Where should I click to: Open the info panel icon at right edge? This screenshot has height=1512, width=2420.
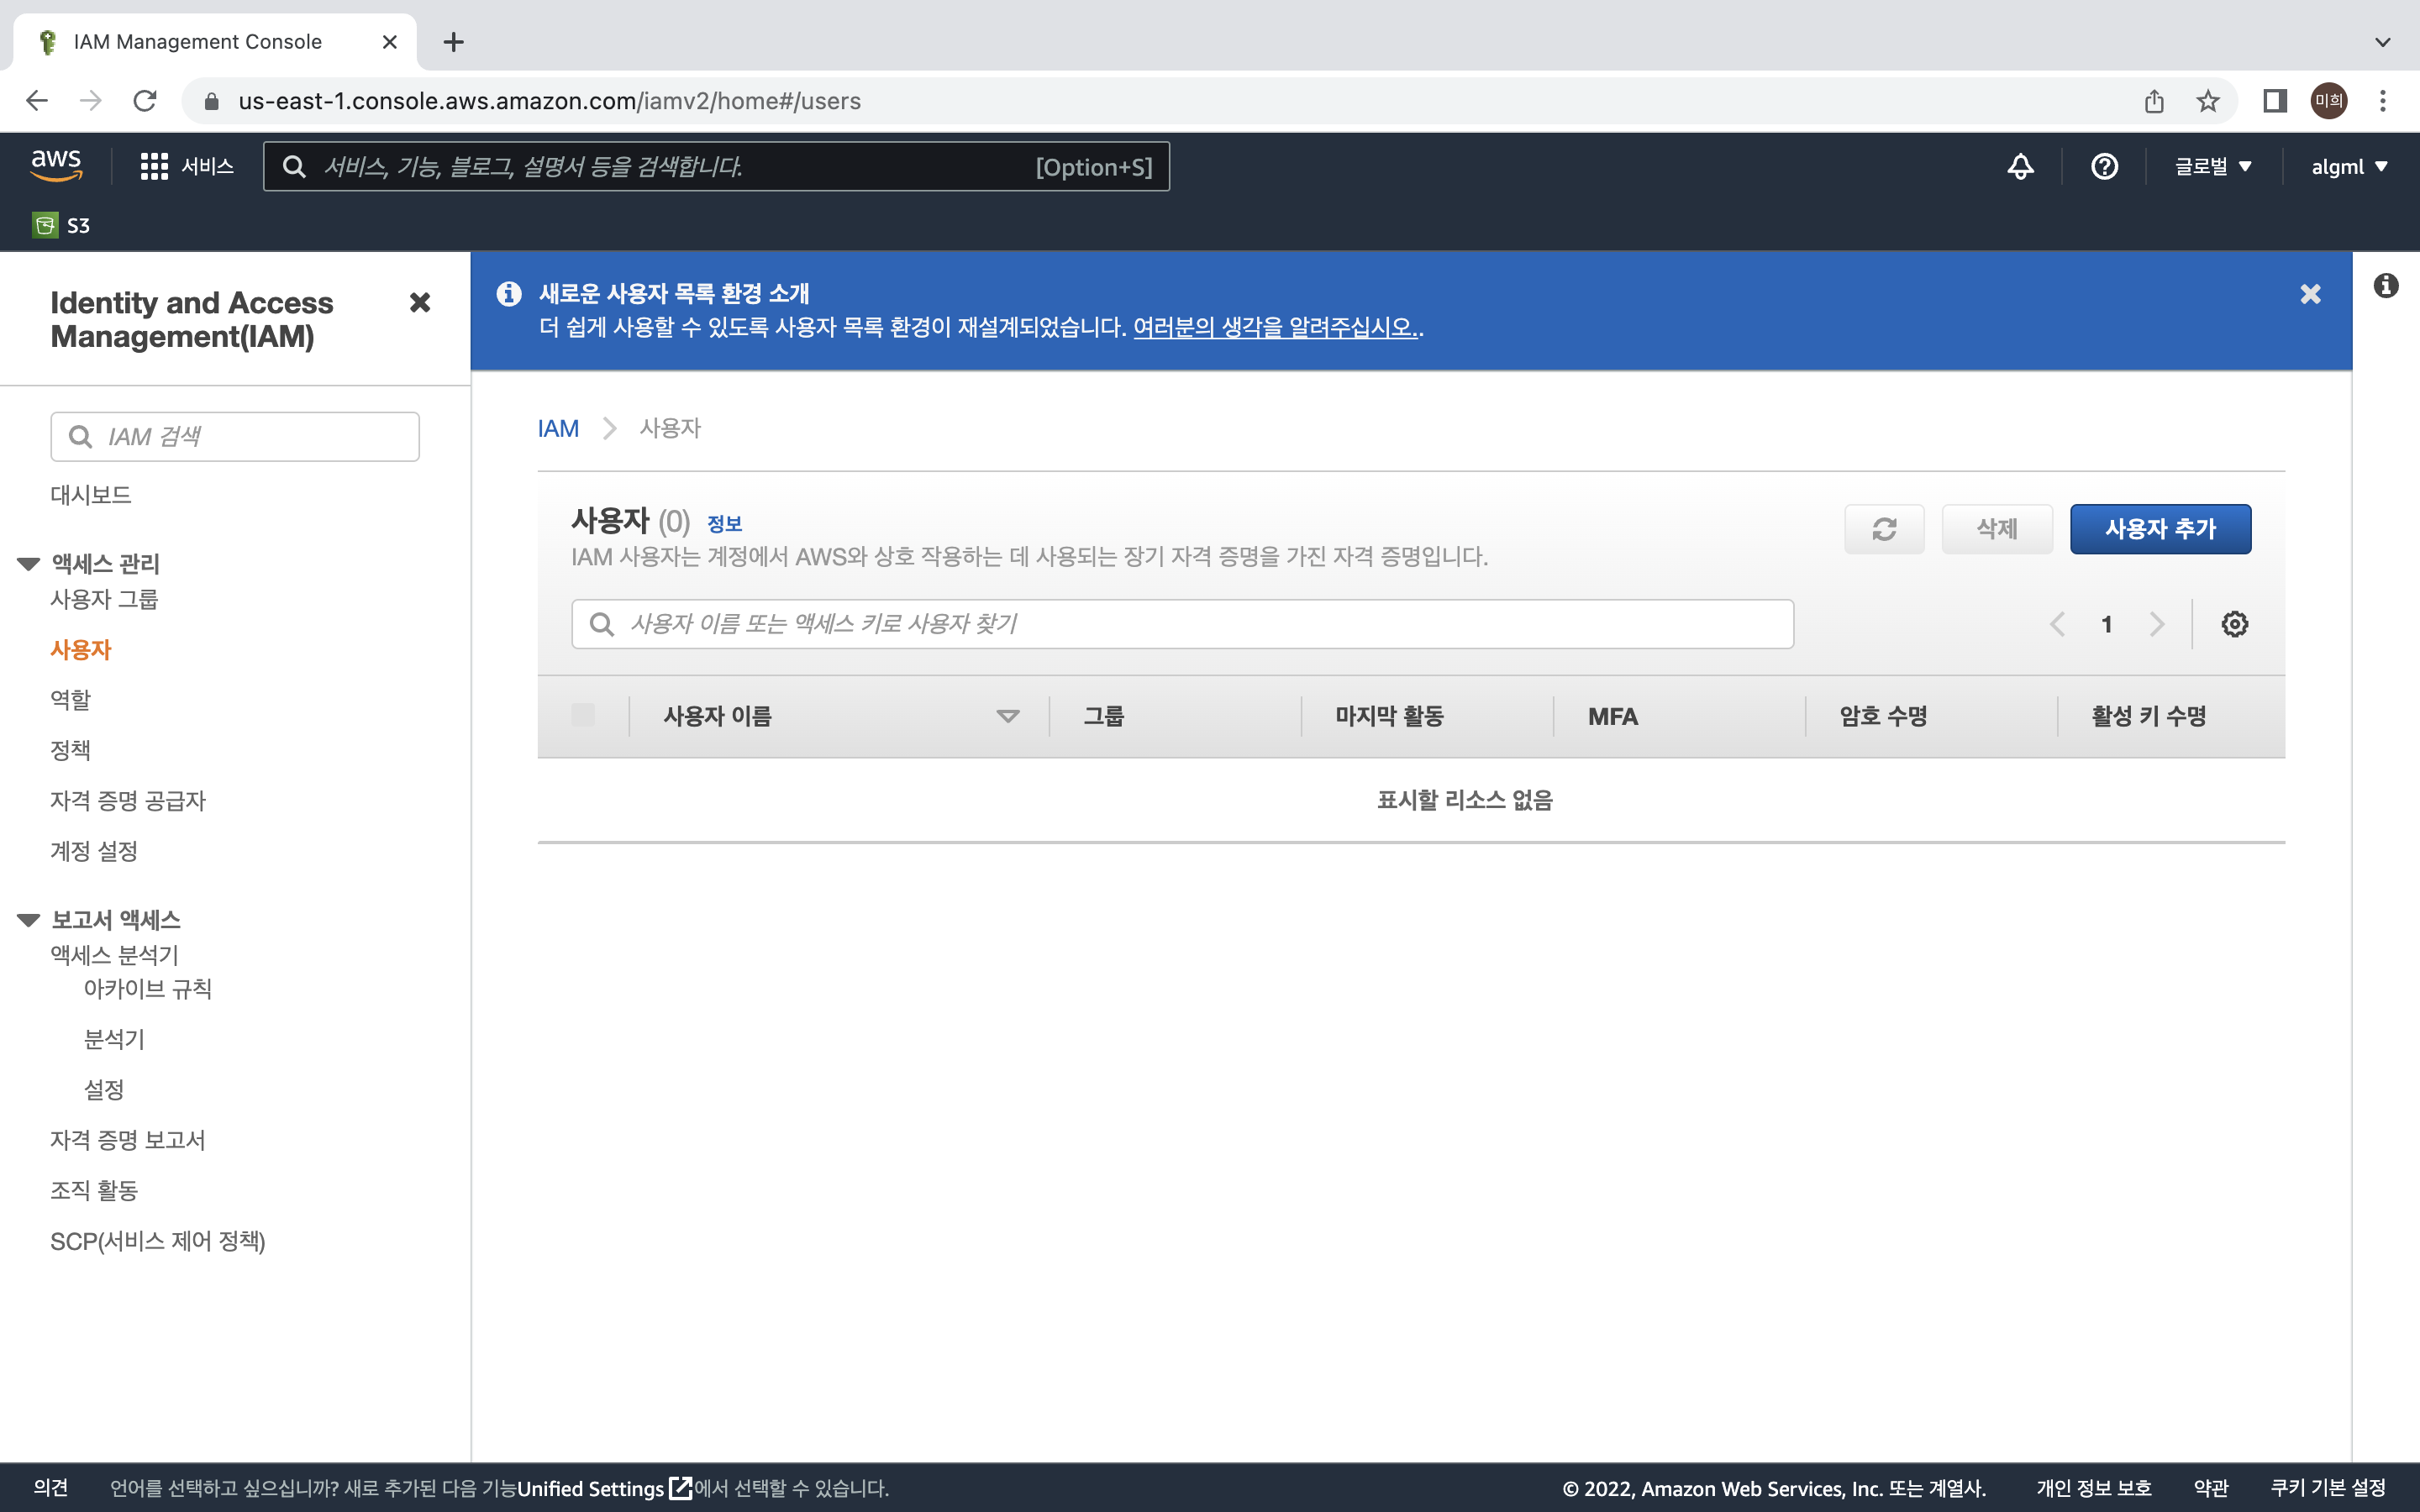click(x=2386, y=286)
